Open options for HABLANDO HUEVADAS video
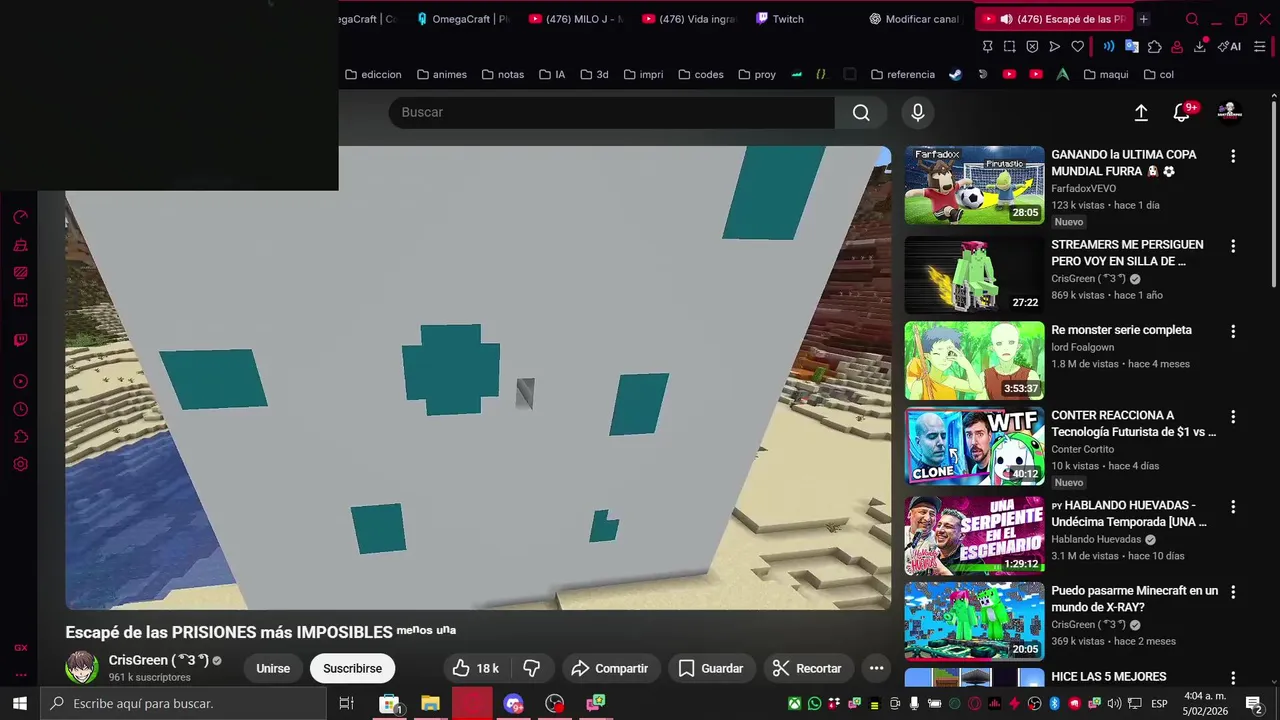Image resolution: width=1280 pixels, height=720 pixels. [1233, 507]
